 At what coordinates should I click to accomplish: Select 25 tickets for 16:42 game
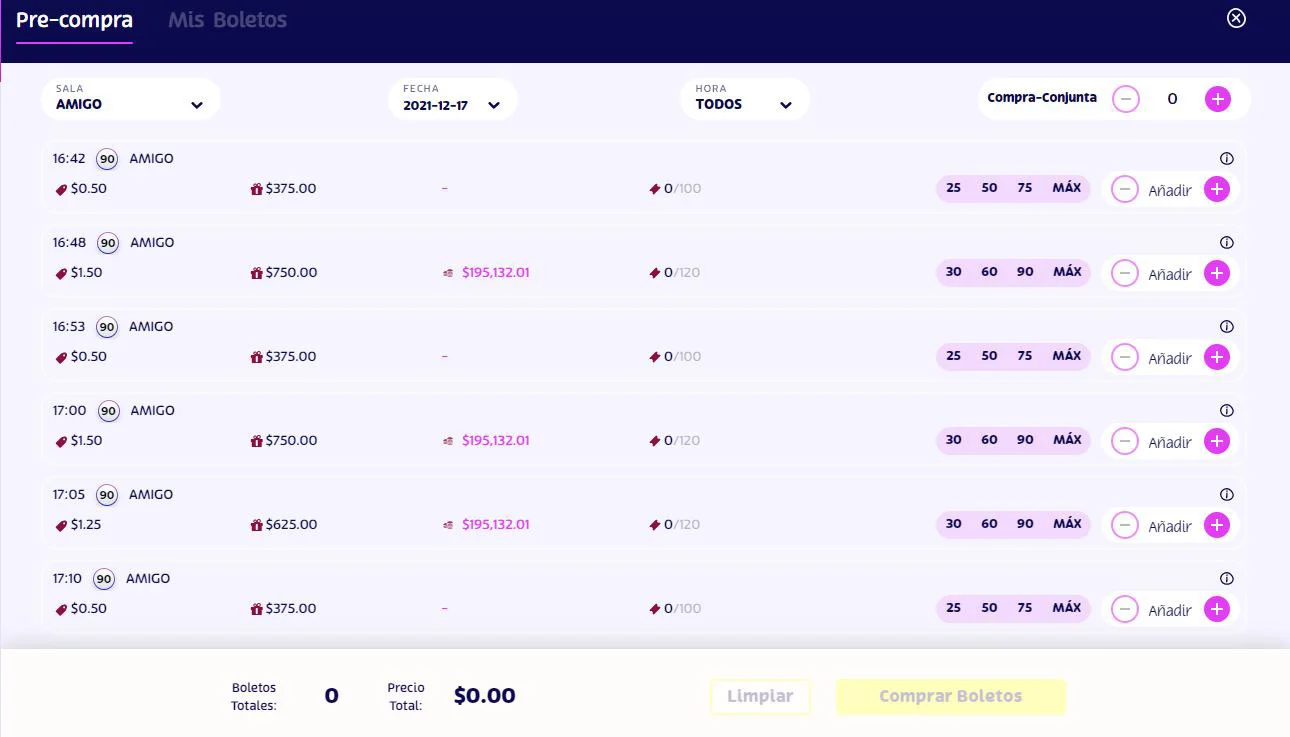point(954,188)
